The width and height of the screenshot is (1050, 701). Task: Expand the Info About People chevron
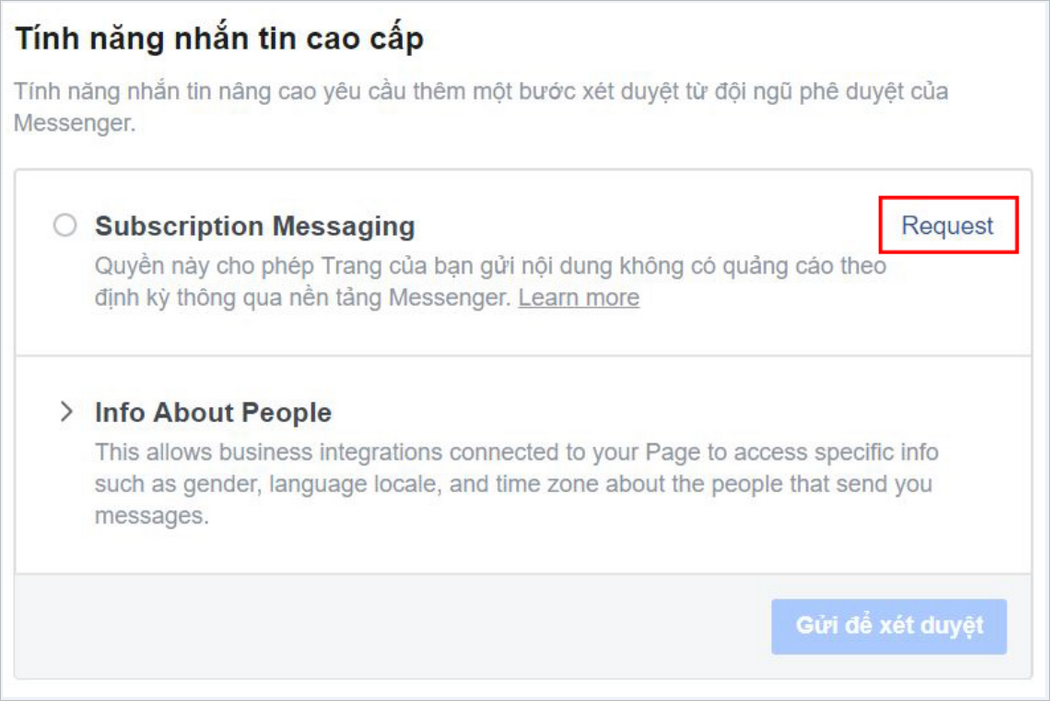point(67,412)
